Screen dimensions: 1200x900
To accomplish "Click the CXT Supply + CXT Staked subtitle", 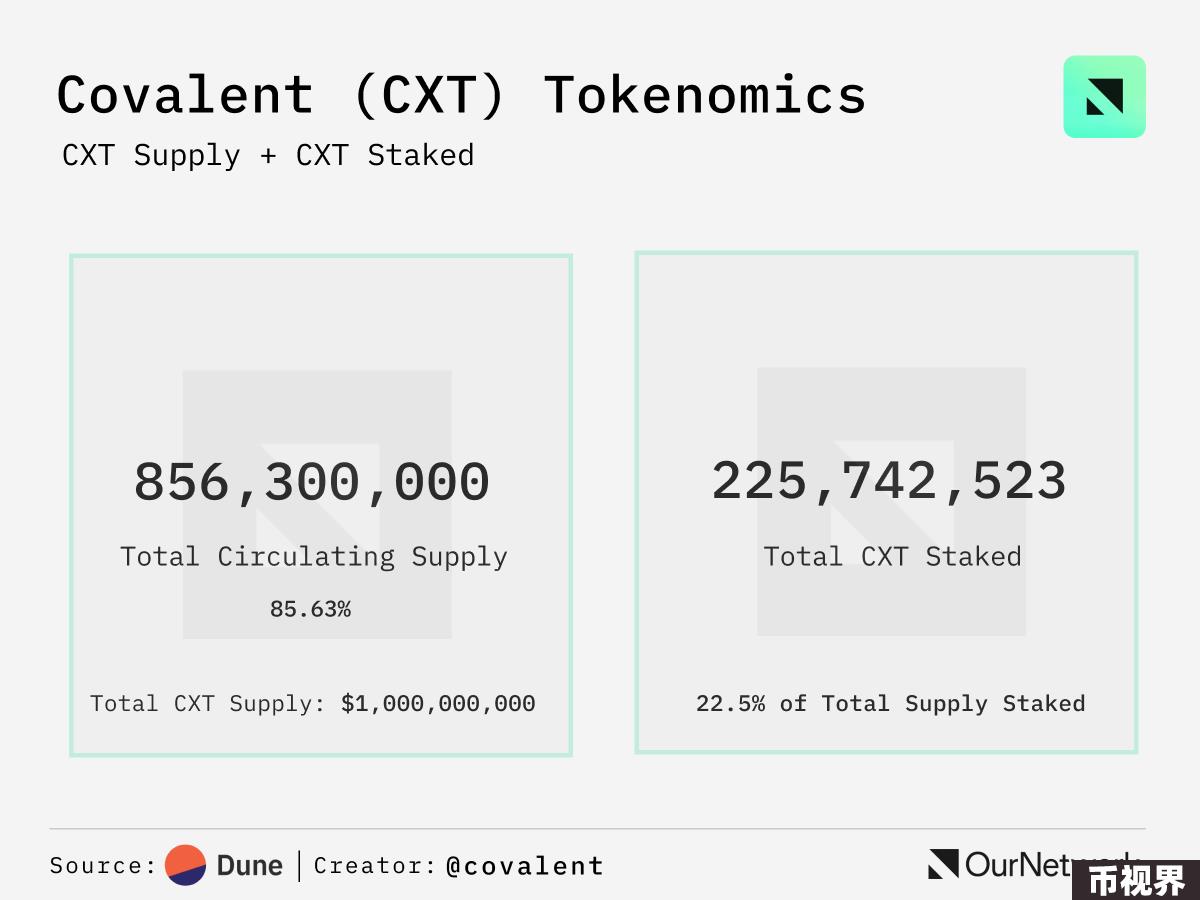I will click(268, 156).
